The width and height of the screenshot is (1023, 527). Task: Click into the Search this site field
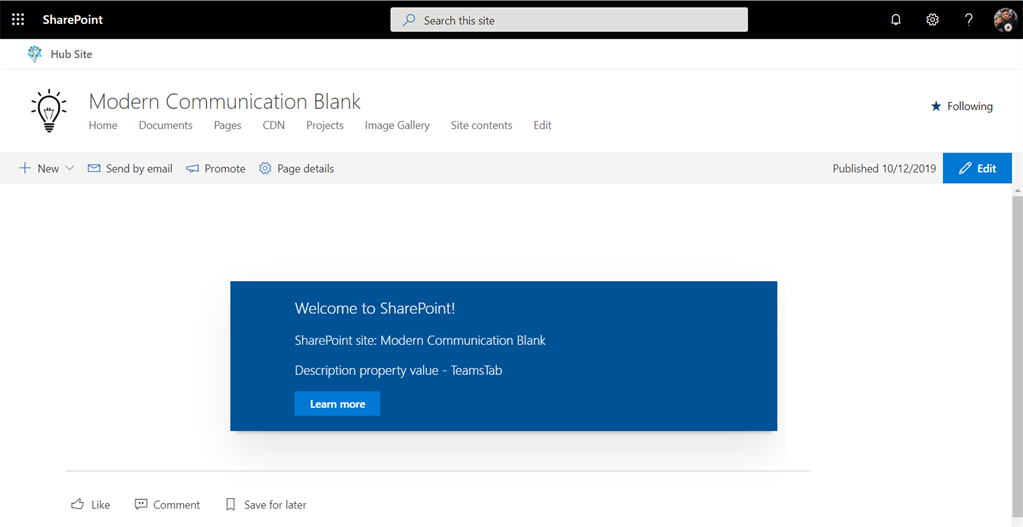[569, 20]
